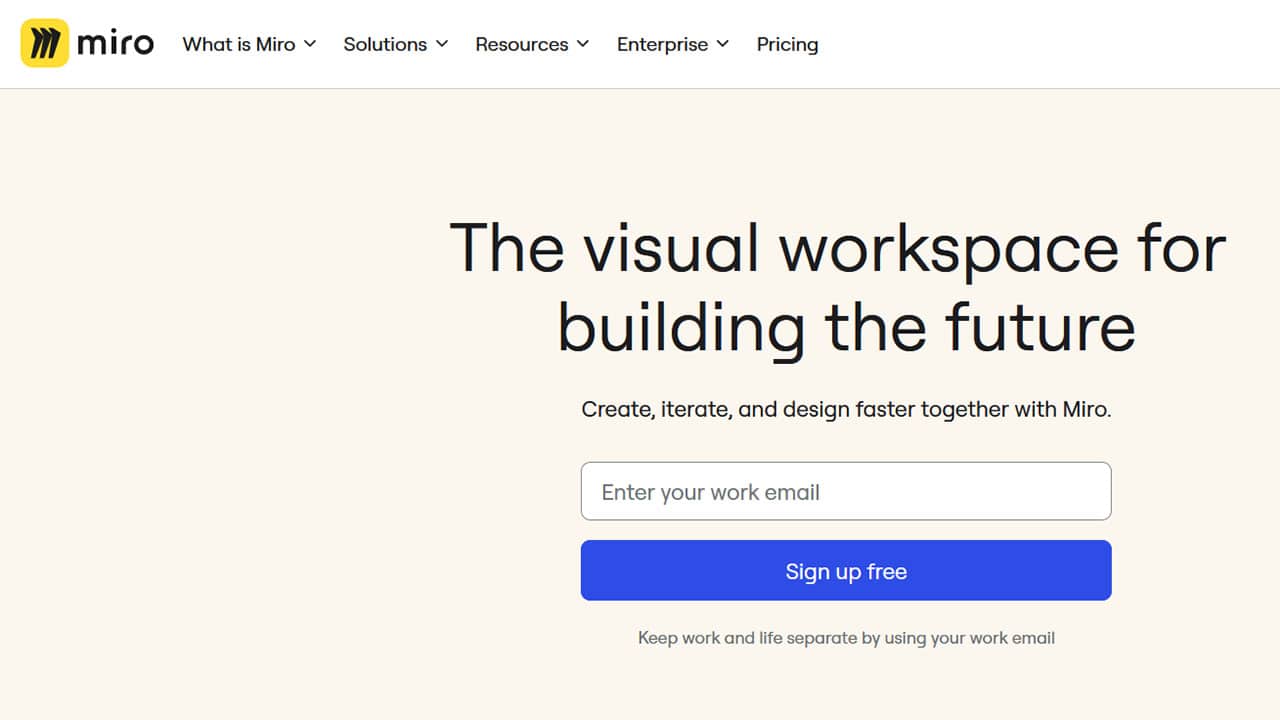
Task: Click the miro wordmark text
Action: coord(116,44)
